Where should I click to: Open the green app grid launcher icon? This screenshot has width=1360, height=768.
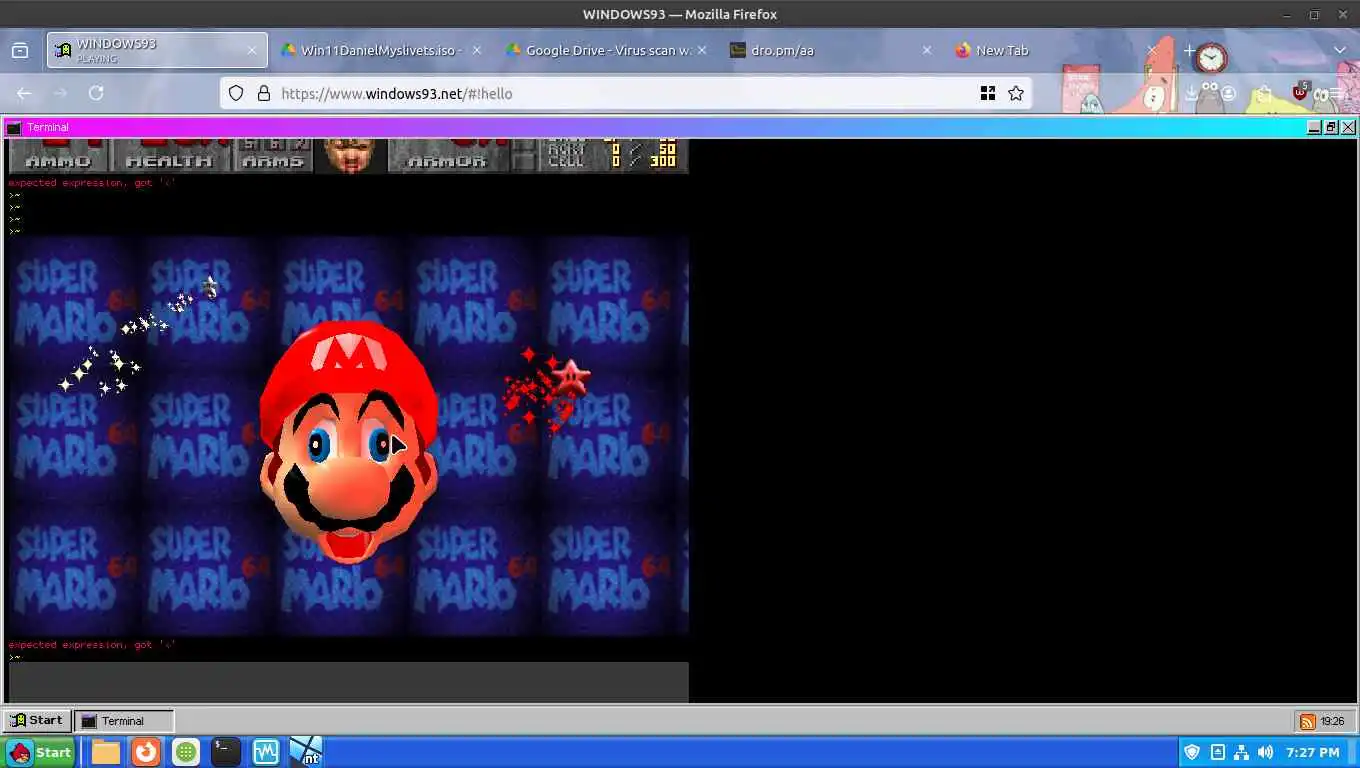(186, 752)
